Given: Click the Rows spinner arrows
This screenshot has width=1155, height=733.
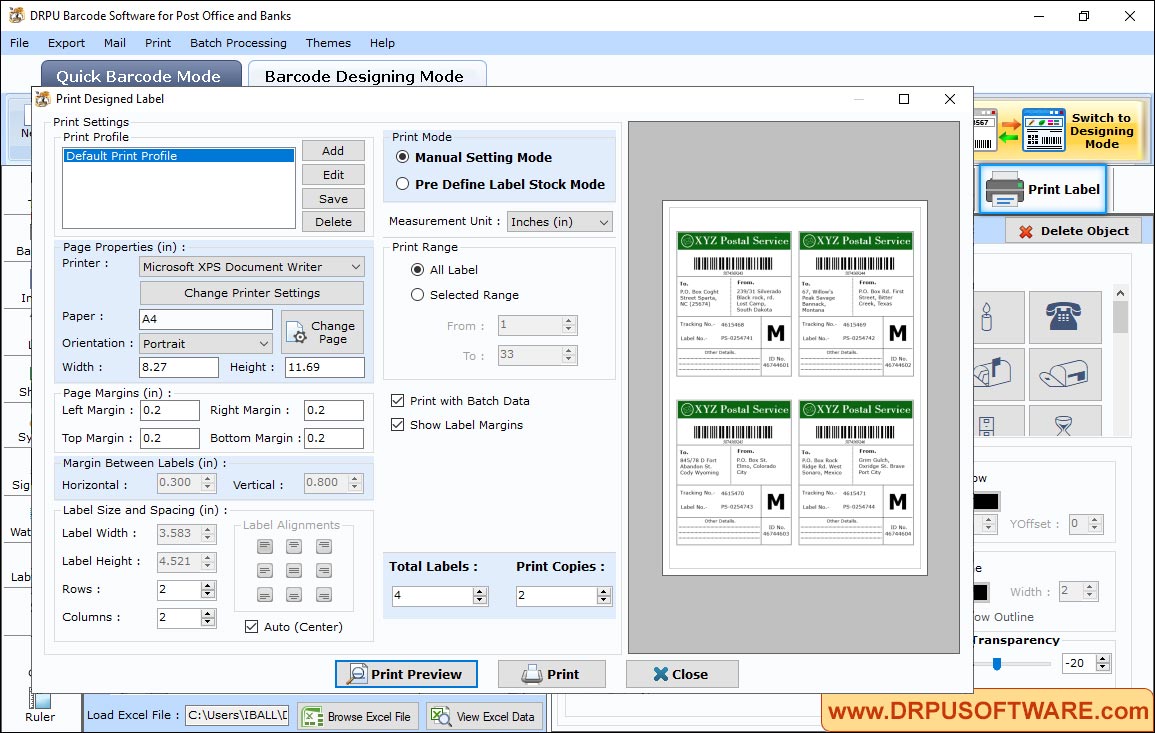Looking at the screenshot, I should pos(208,589).
